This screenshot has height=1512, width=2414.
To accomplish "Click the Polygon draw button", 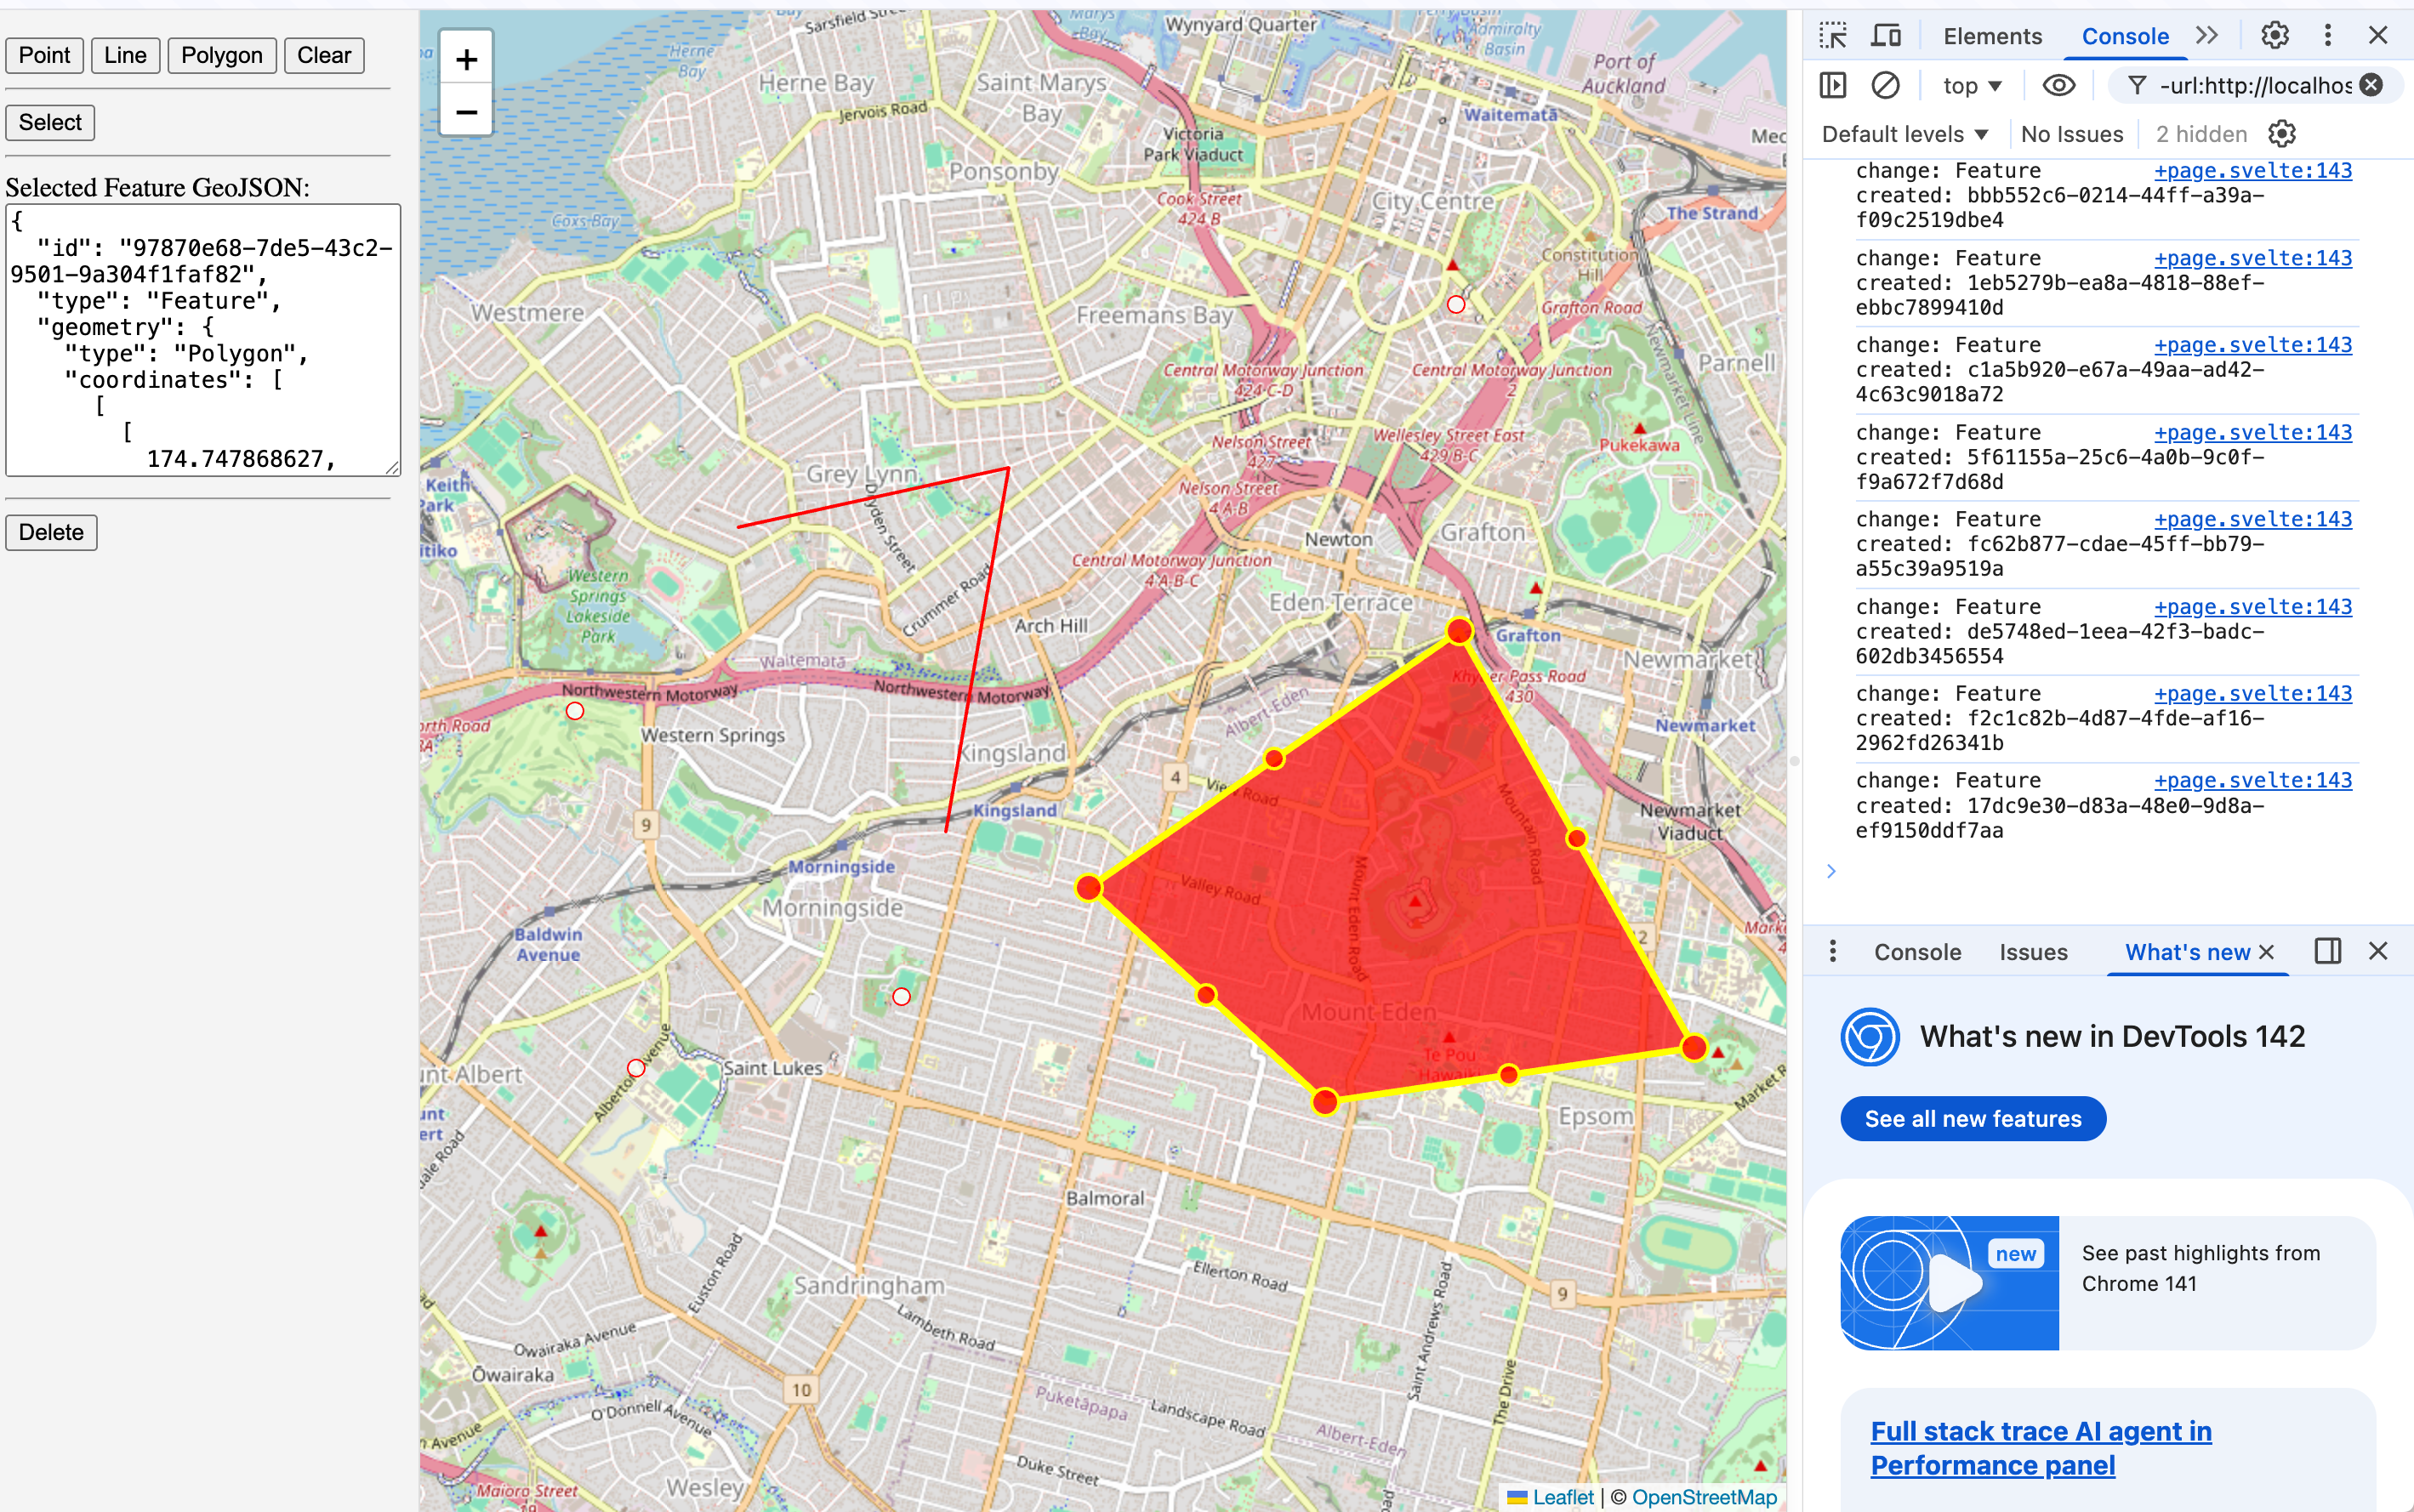I will [222, 55].
